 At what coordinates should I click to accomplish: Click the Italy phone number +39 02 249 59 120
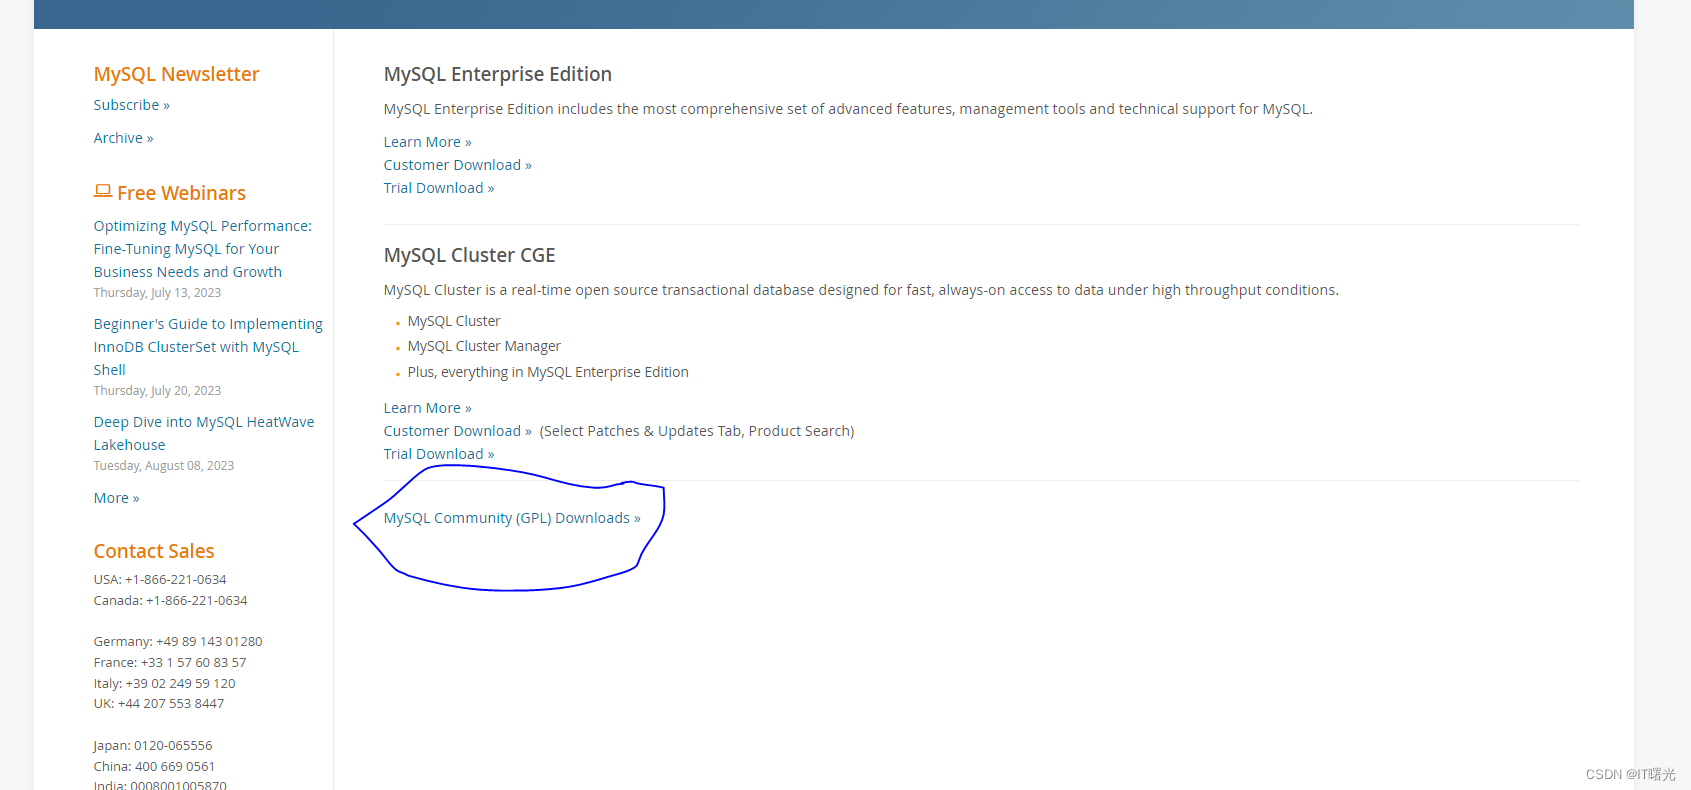[x=181, y=684]
